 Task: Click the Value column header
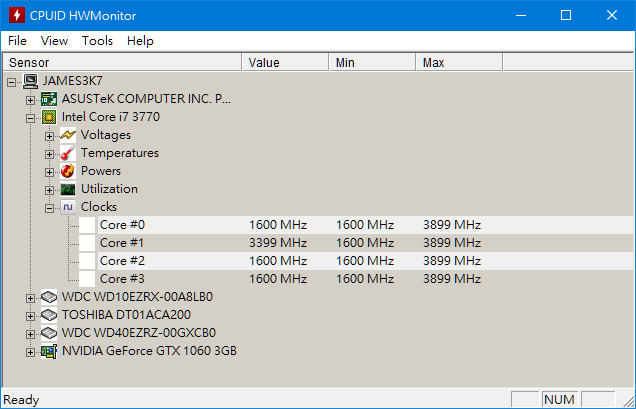(x=285, y=63)
